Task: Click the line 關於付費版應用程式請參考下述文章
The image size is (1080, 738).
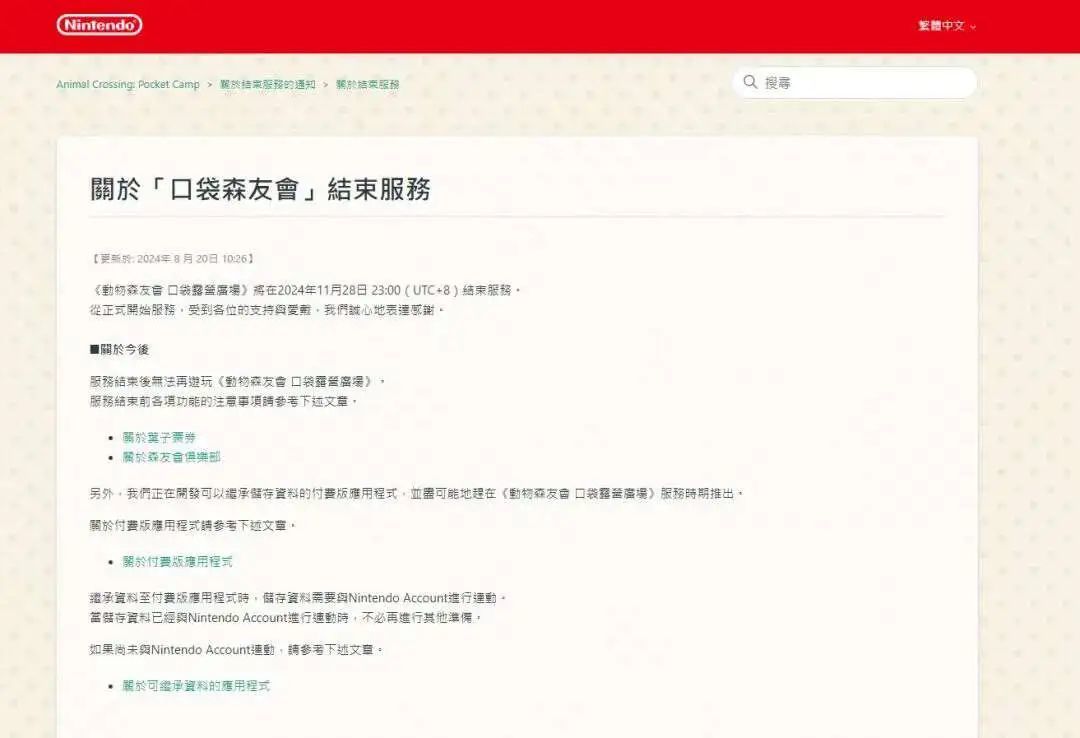Action: click(x=193, y=525)
